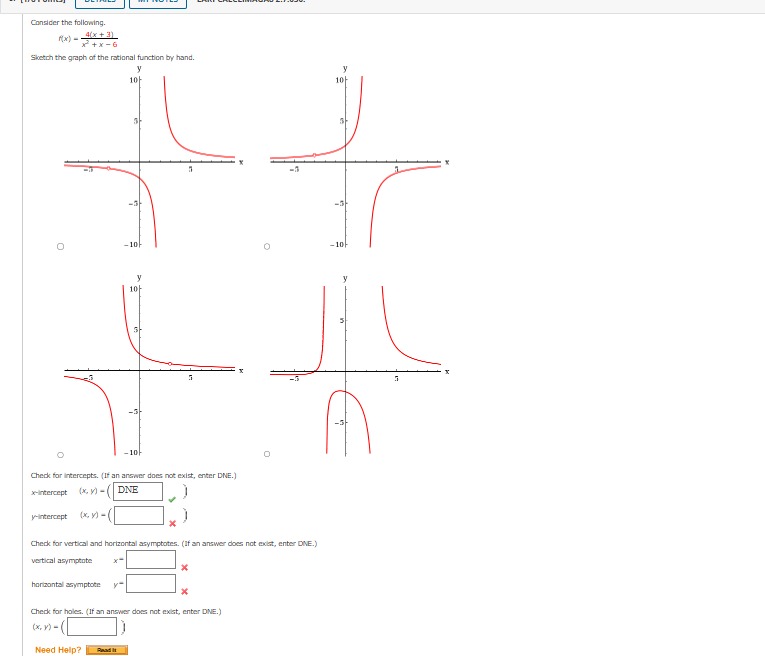Viewport: 765px width, 656px height.
Task: Click the vertical asymptote x input field
Action: tap(151, 559)
